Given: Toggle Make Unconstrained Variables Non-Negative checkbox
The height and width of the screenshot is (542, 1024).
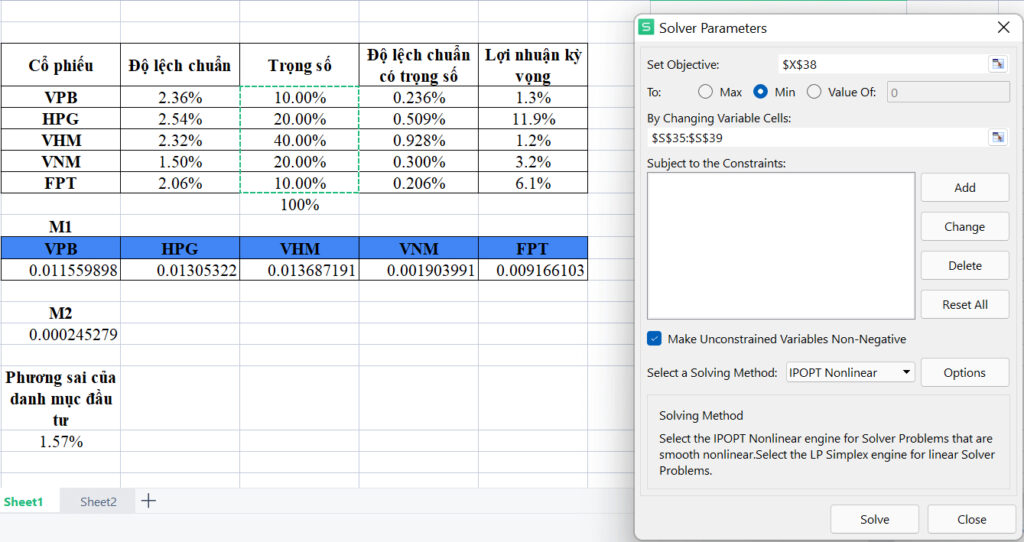Looking at the screenshot, I should (x=654, y=339).
